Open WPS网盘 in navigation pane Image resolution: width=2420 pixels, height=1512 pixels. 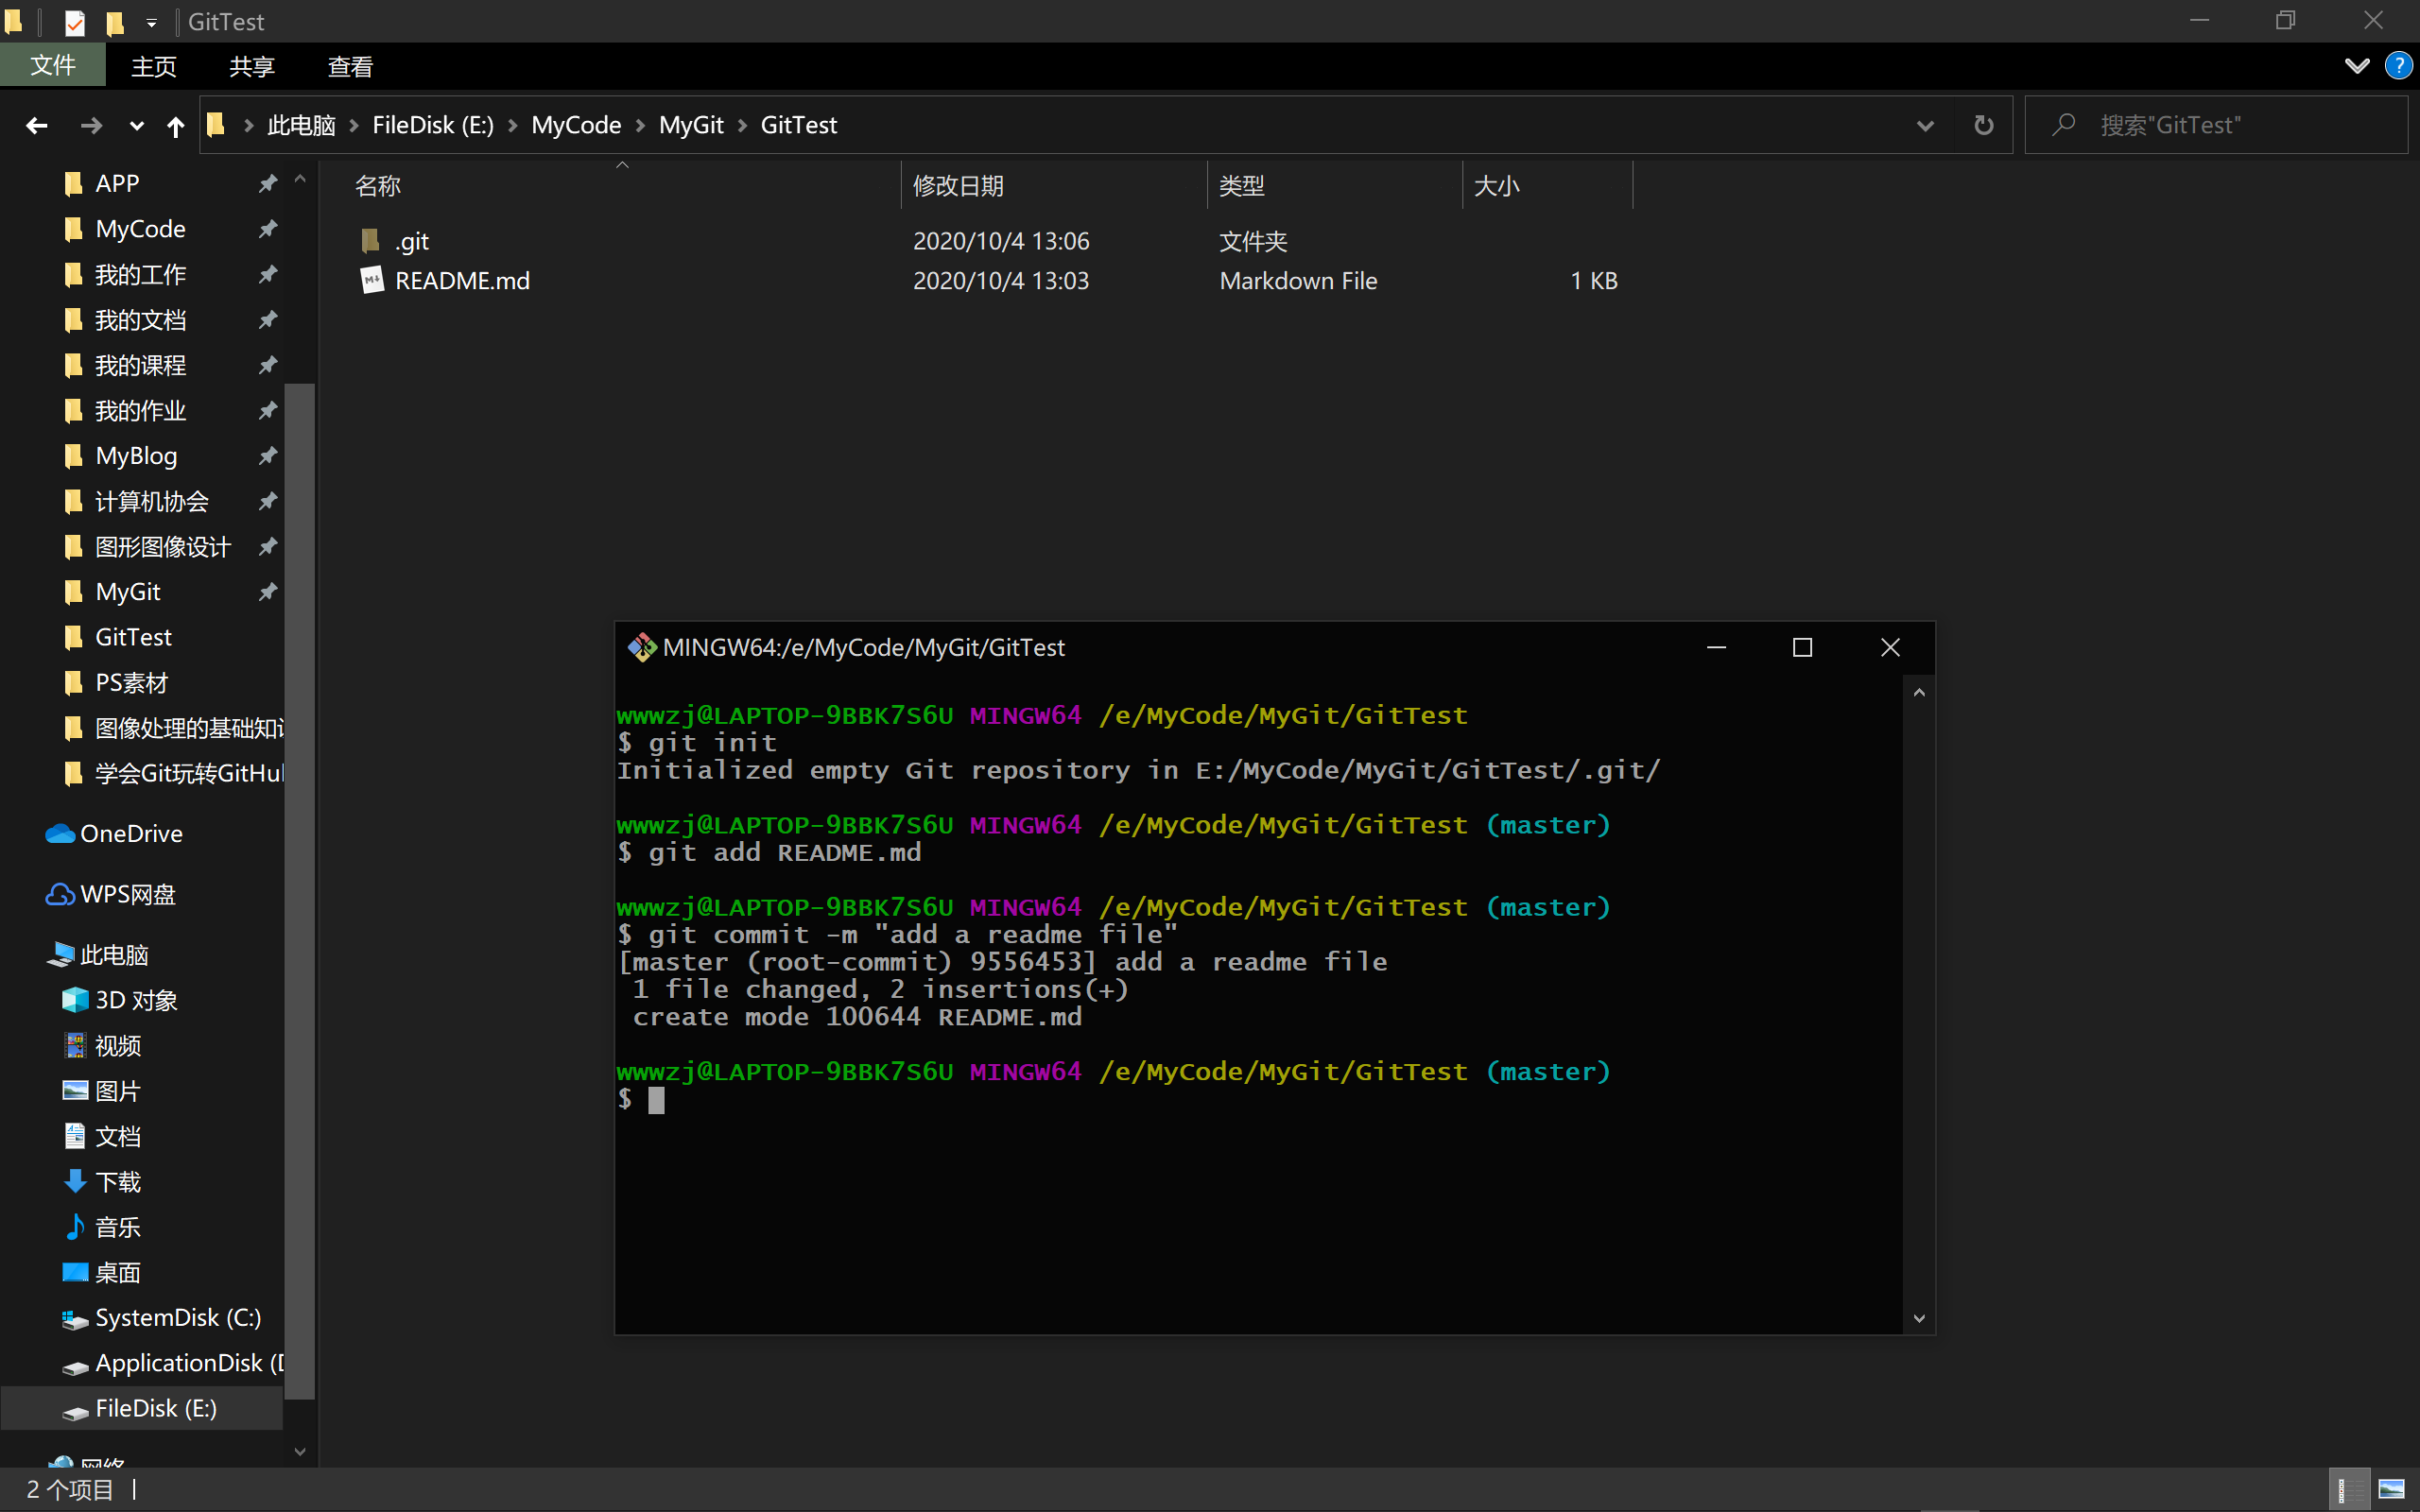128,894
